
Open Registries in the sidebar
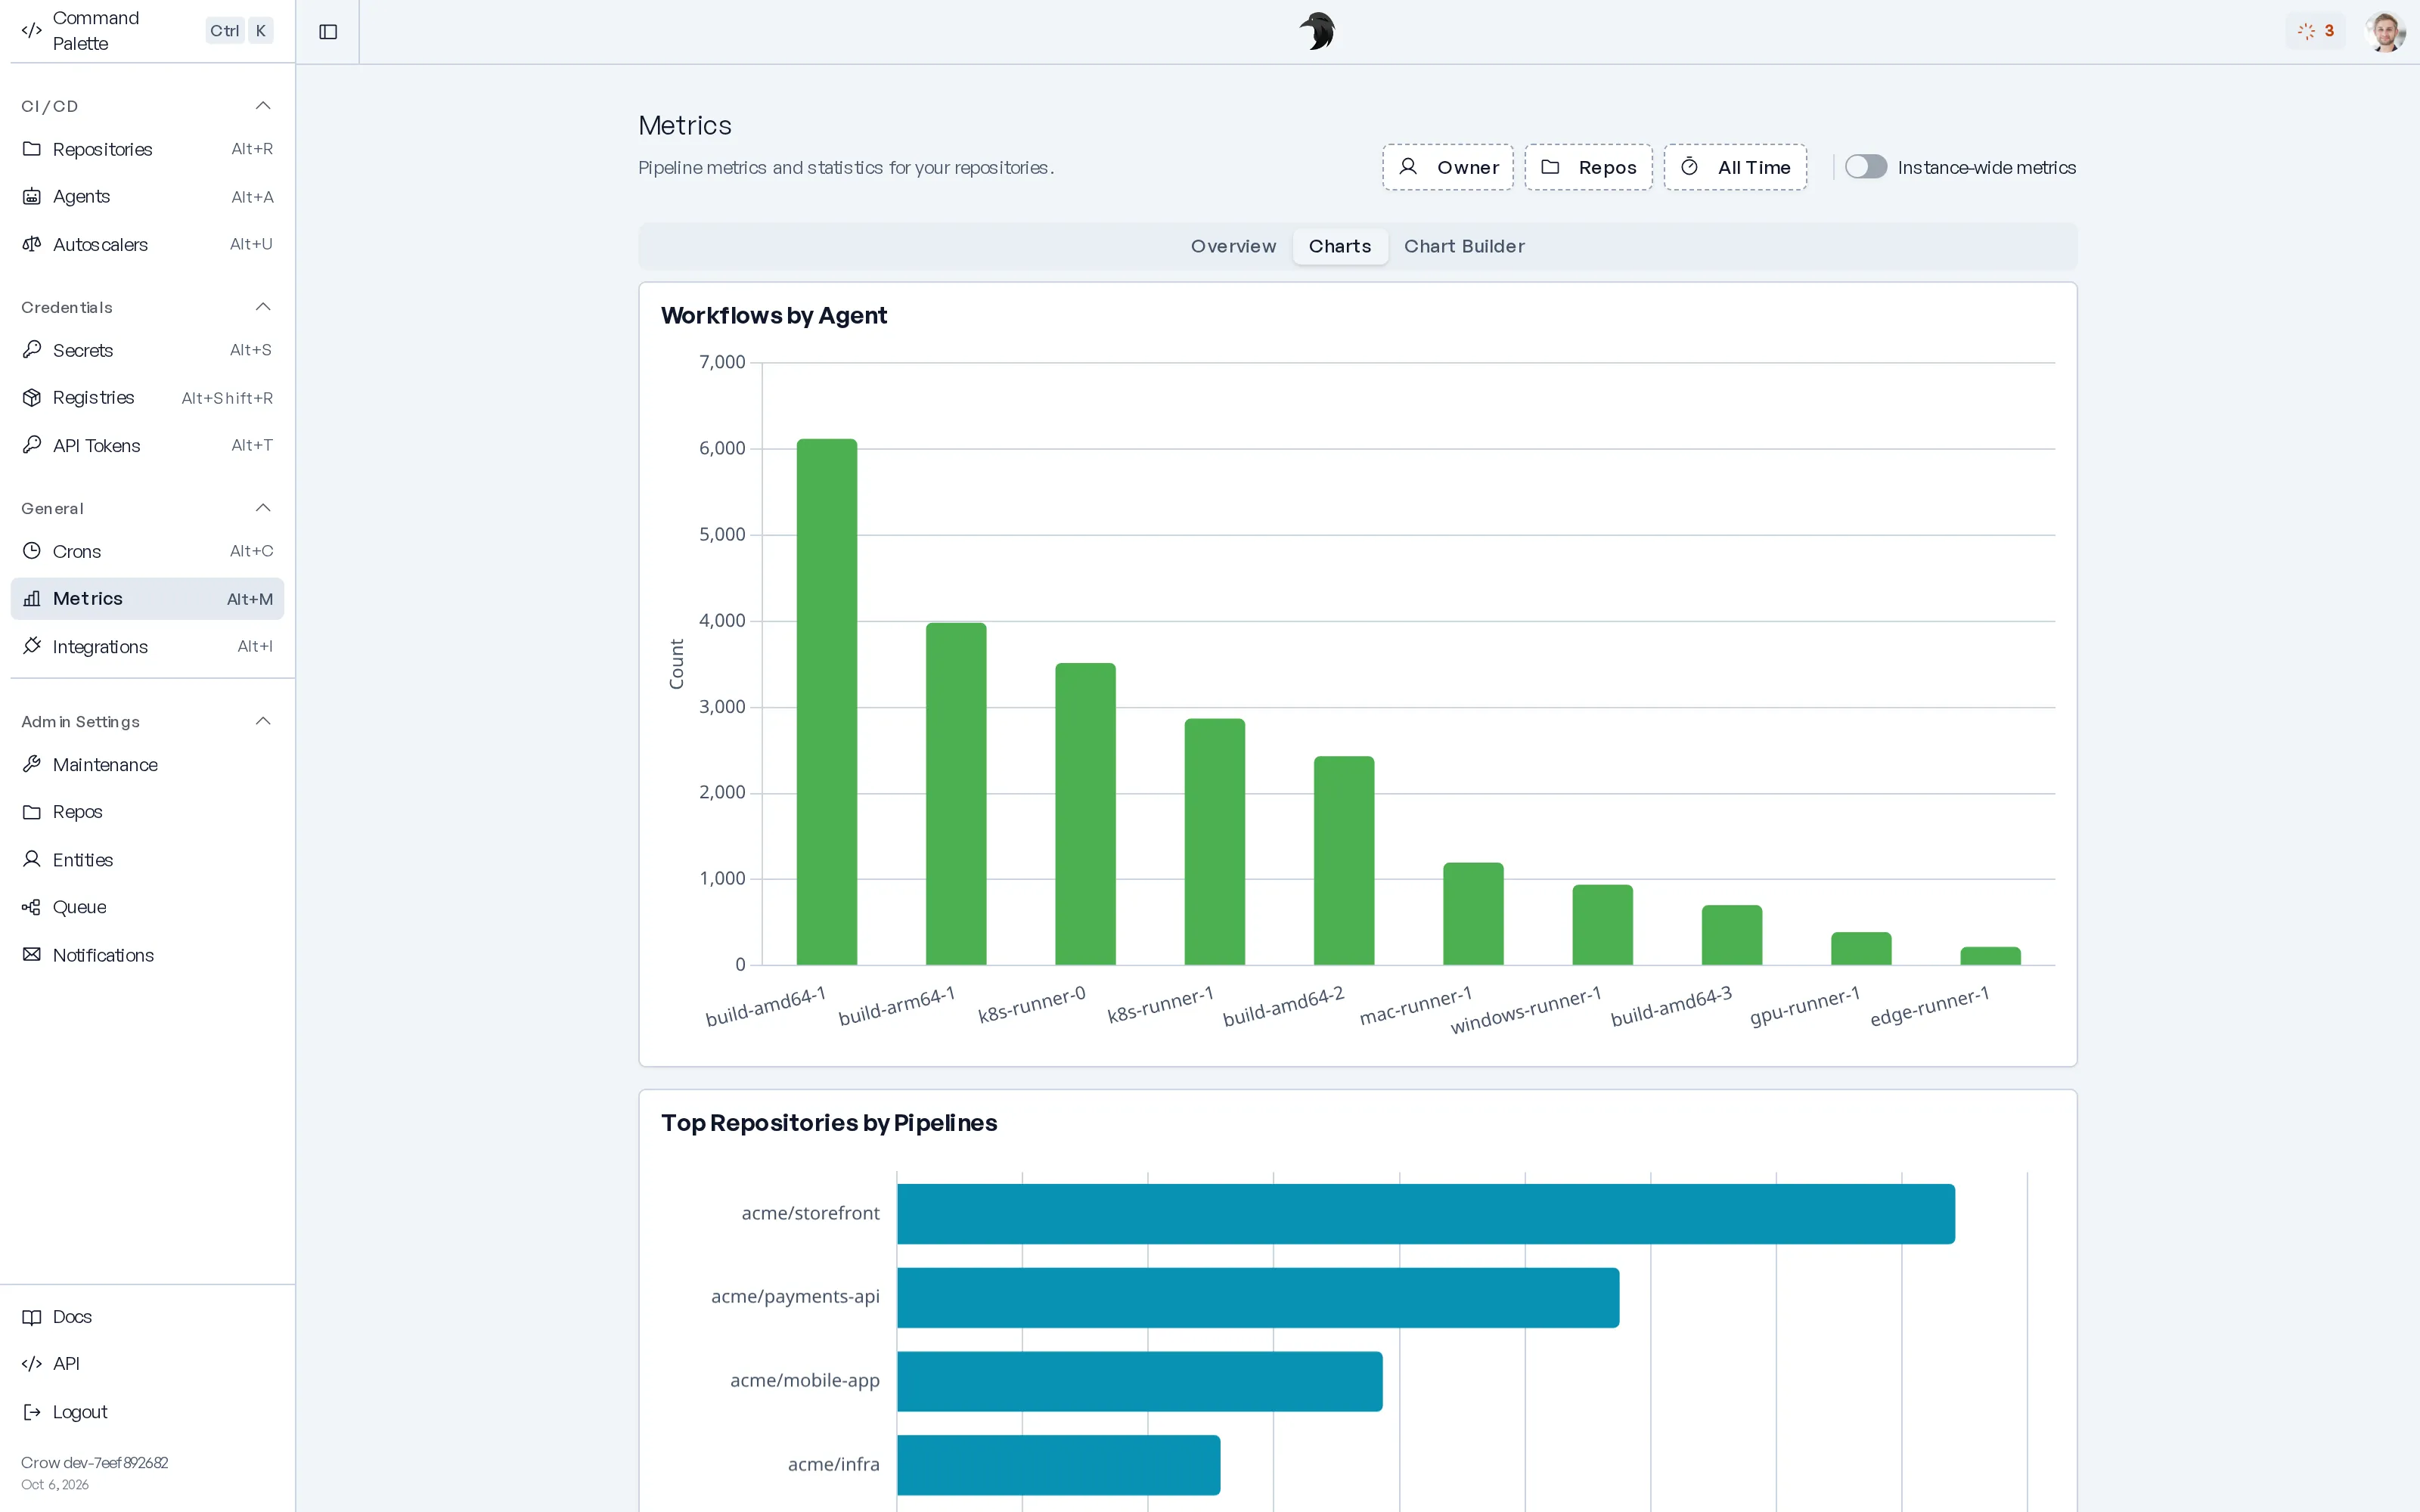pos(147,398)
